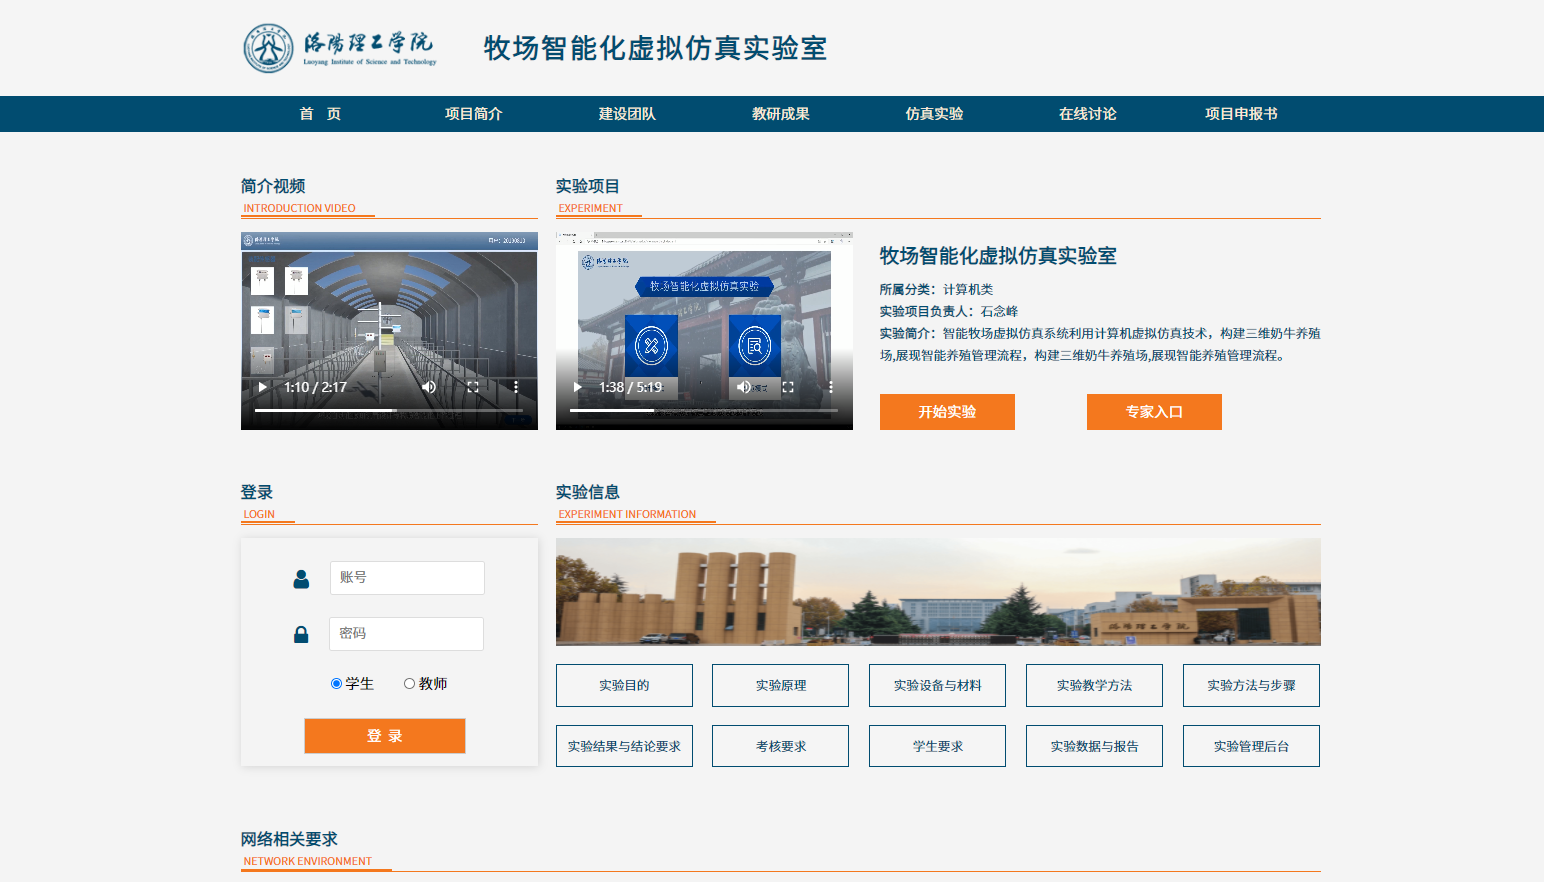Select the 学生 radio button
The height and width of the screenshot is (882, 1544).
(337, 684)
